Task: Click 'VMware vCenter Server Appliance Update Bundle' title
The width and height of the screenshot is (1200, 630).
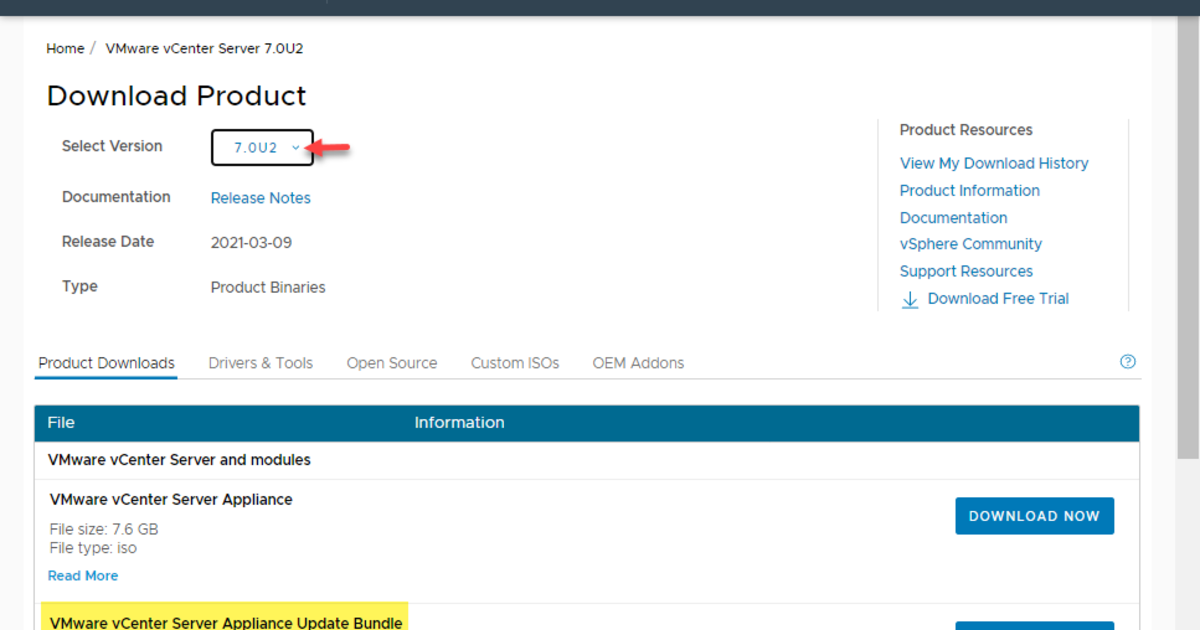Action: coord(226,623)
